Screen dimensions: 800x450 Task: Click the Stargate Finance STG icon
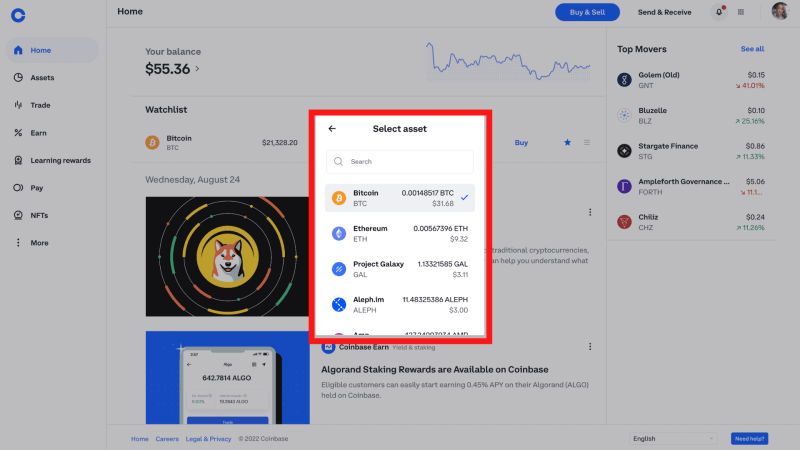tap(624, 151)
